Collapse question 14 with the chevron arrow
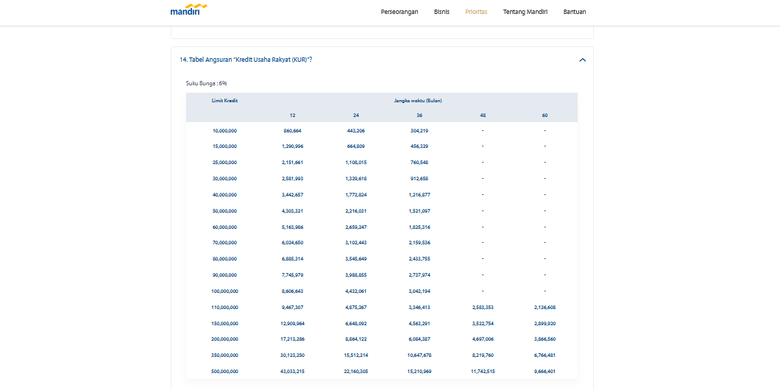 [583, 60]
